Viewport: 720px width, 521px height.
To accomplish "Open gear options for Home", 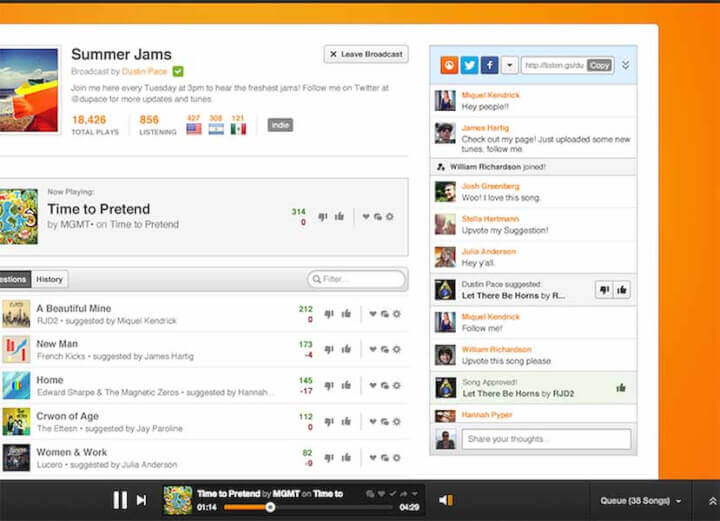I will (397, 386).
